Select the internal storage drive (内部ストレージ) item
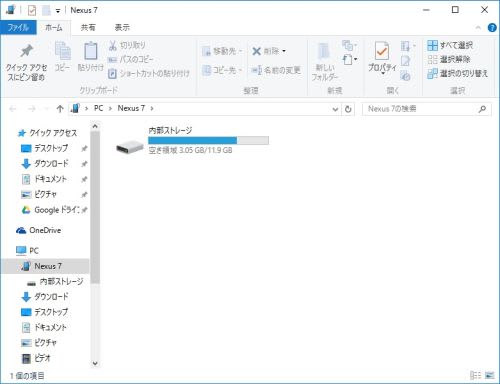 click(192, 140)
